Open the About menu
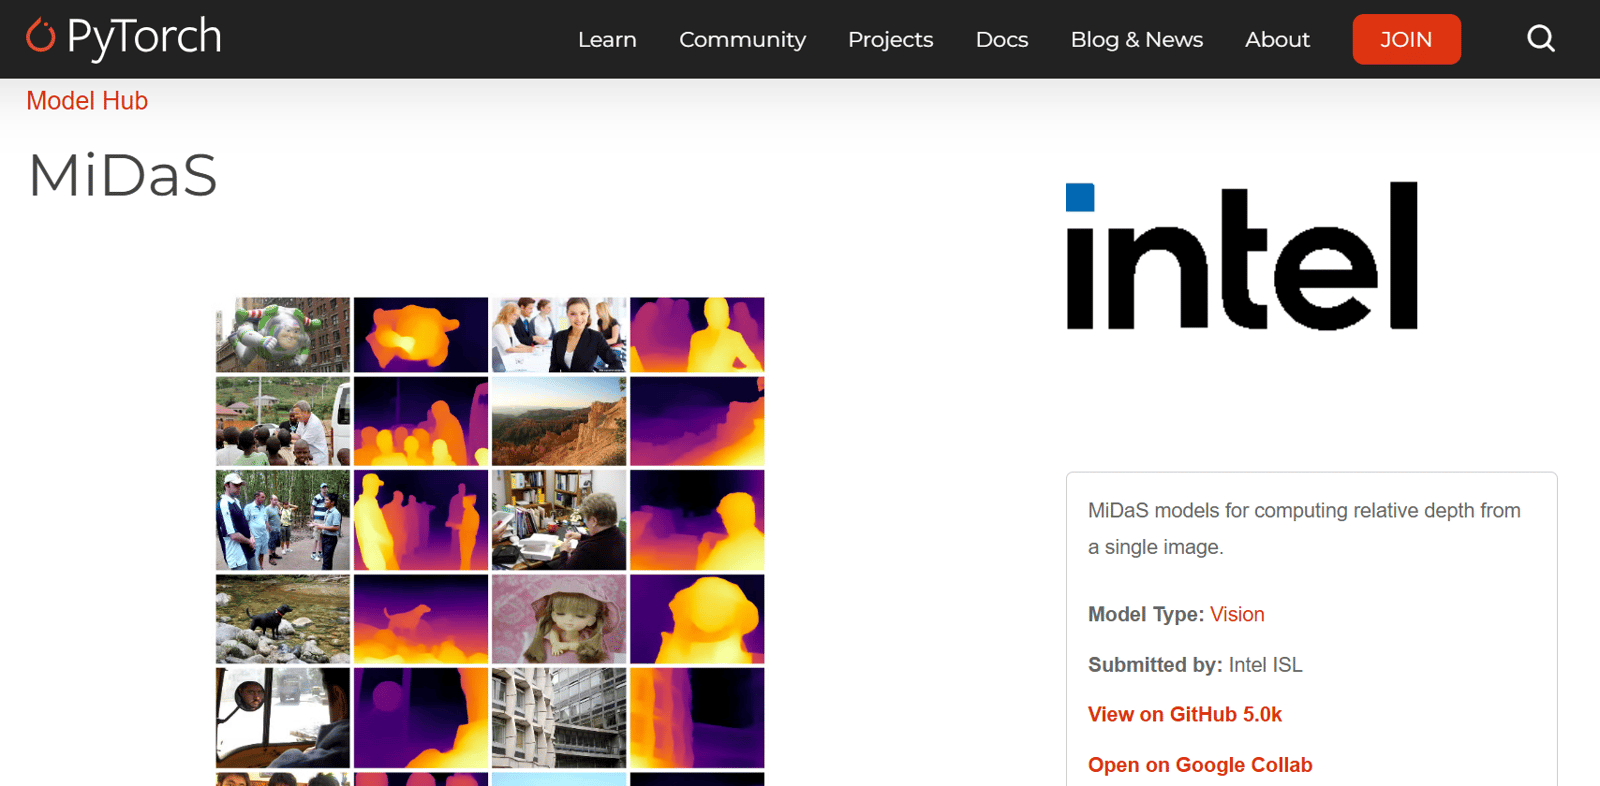 [1277, 40]
